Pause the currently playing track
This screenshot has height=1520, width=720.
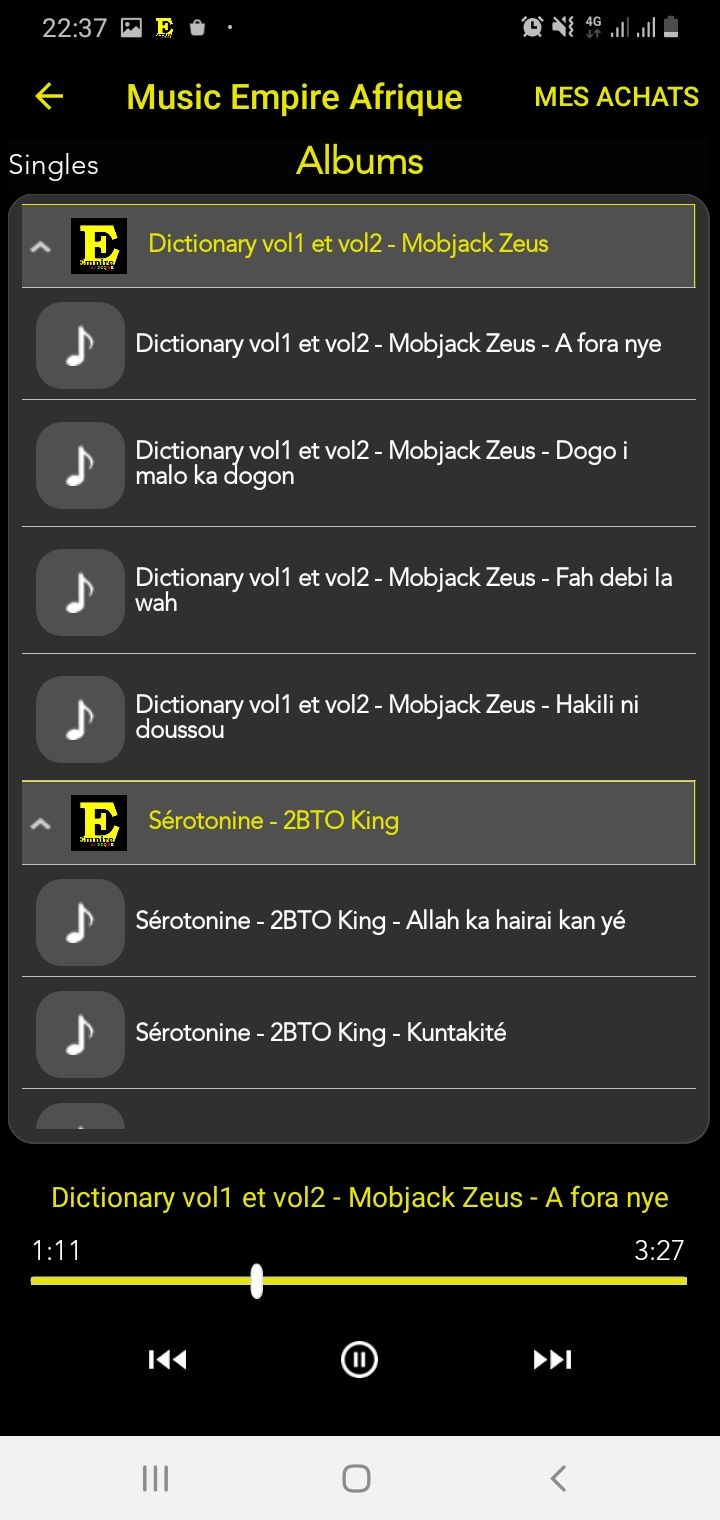click(x=359, y=1359)
